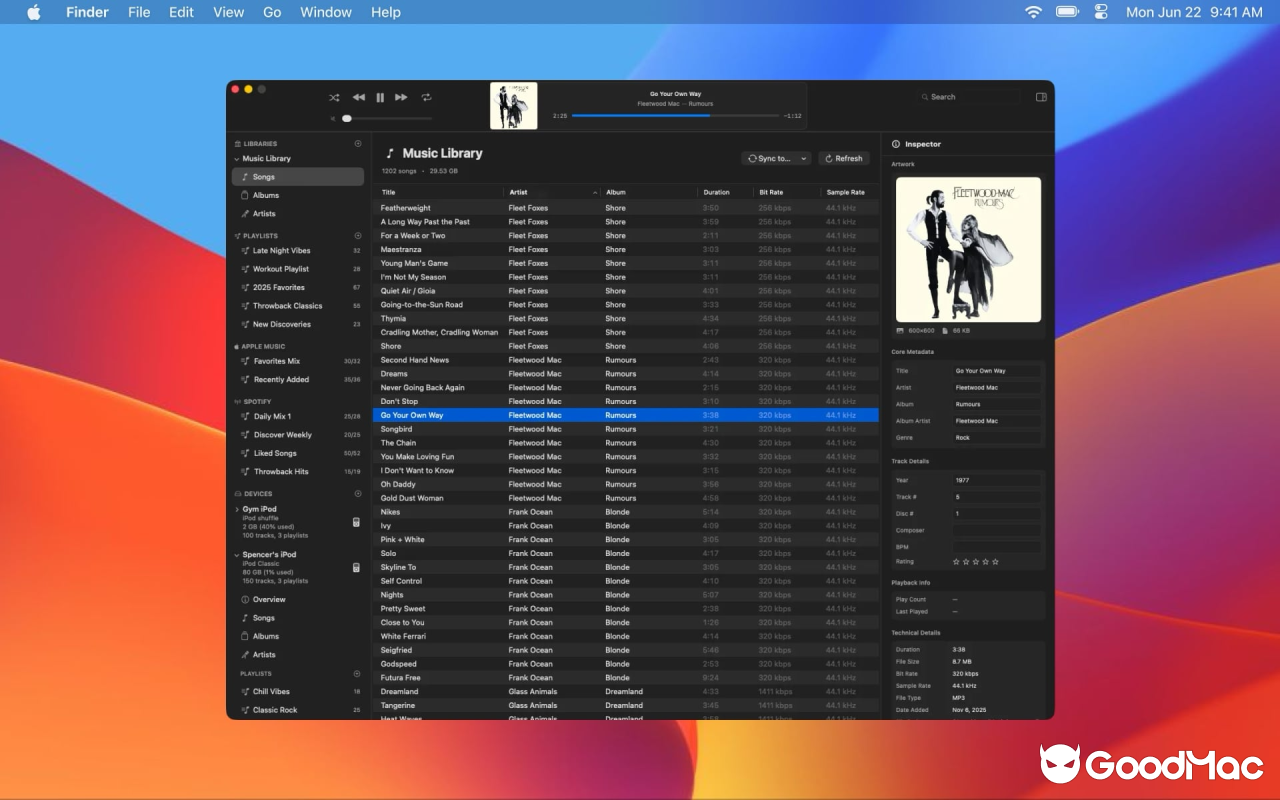Toggle repeat mode in the toolbar
1280x800 pixels.
coord(426,97)
